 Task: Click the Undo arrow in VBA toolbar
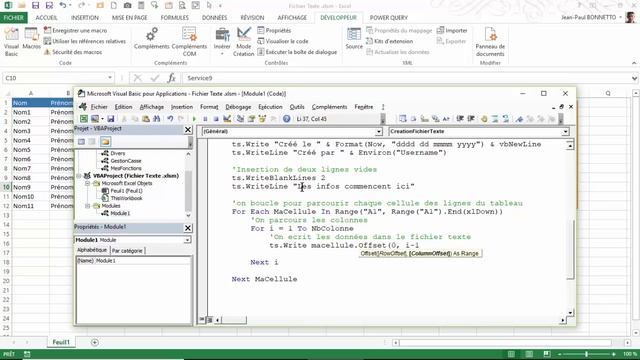pos(170,119)
